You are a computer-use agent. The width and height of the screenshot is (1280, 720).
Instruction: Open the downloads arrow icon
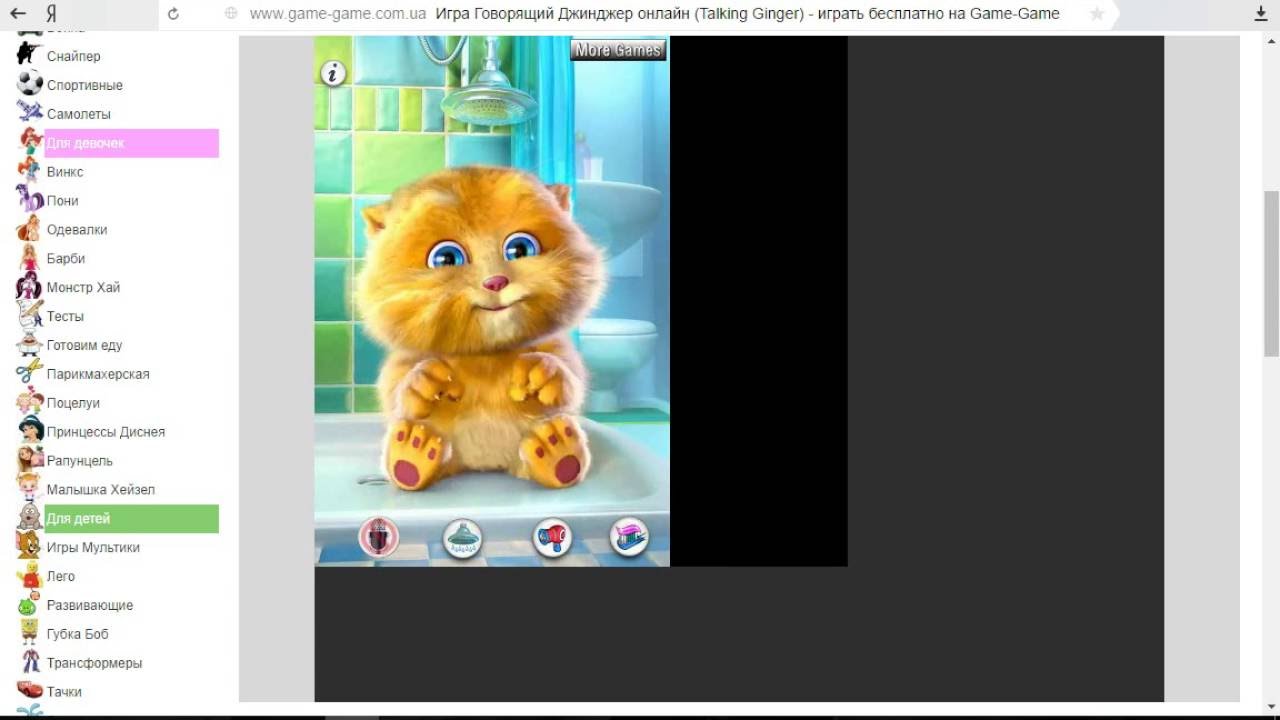pyautogui.click(x=1261, y=14)
